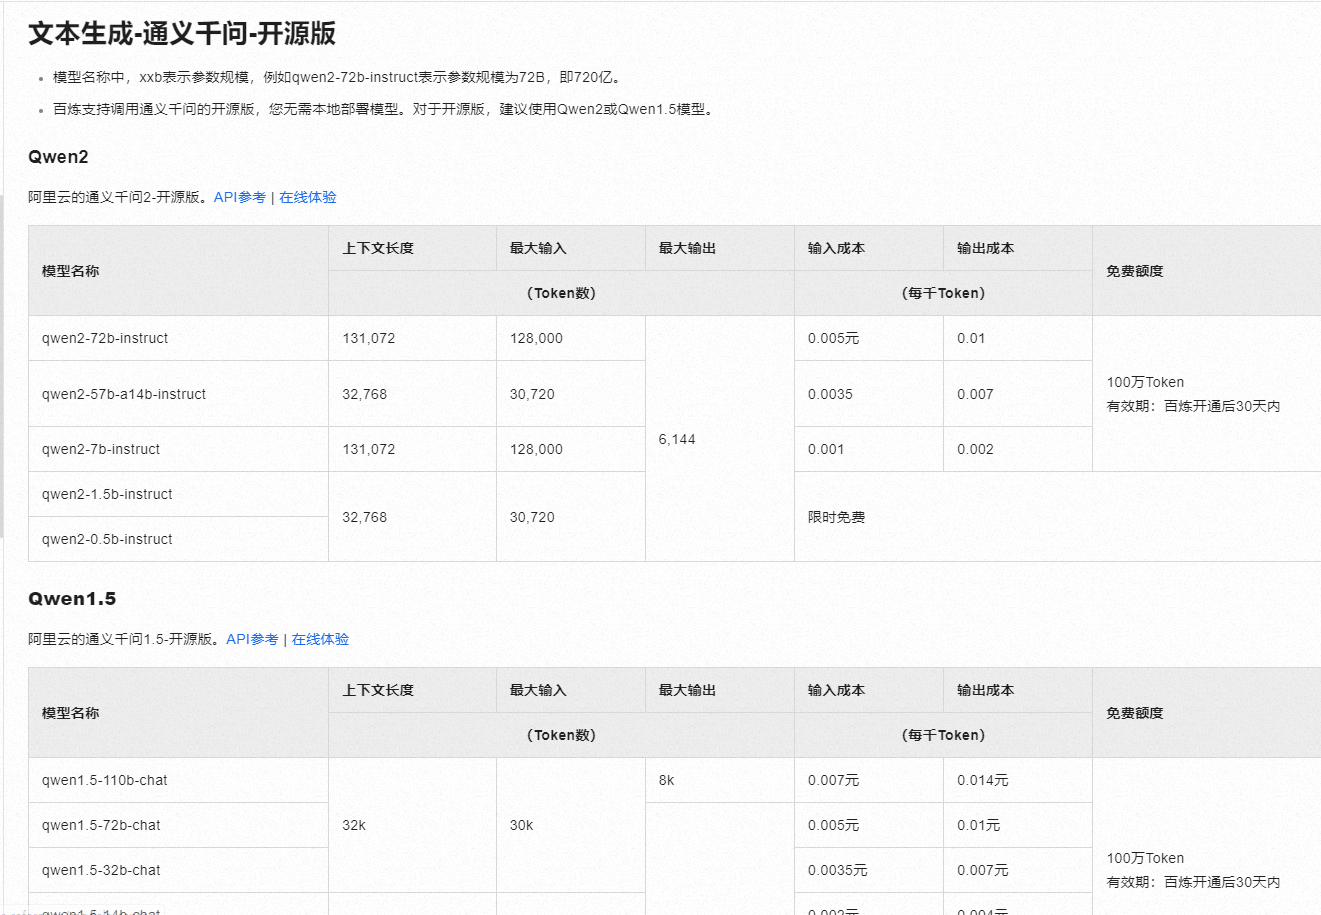This screenshot has height=915, width=1321.
Task: Click 0.002 output cost for qwen2-7b-instruct
Action: point(975,449)
